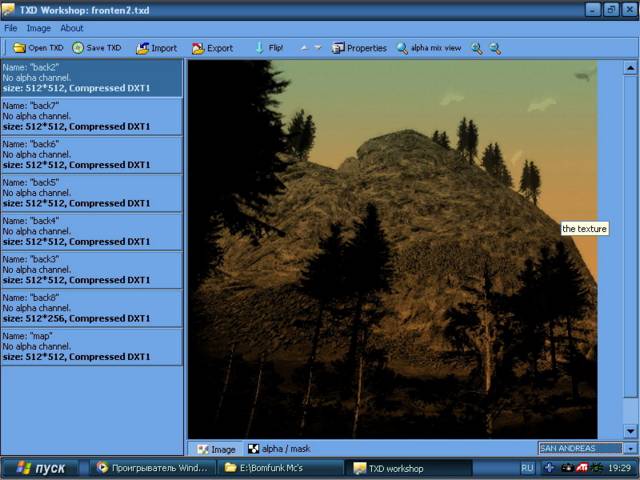This screenshot has width=640, height=480.
Task: Switch to Windows Media Player taskbar item
Action: point(153,468)
